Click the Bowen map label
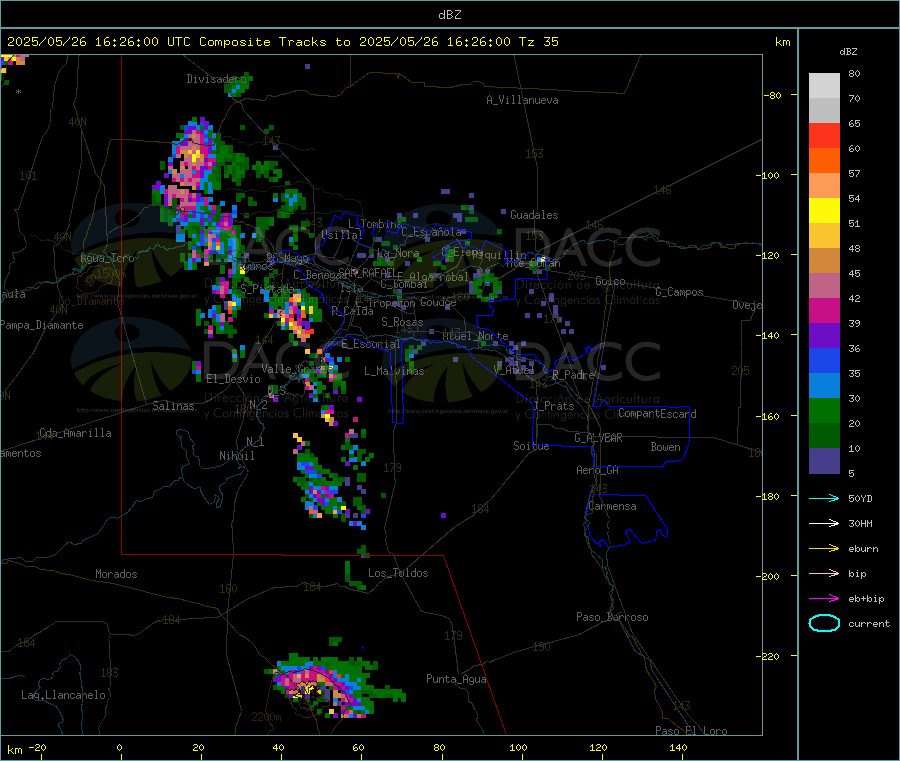Image resolution: width=900 pixels, height=761 pixels. pyautogui.click(x=665, y=446)
